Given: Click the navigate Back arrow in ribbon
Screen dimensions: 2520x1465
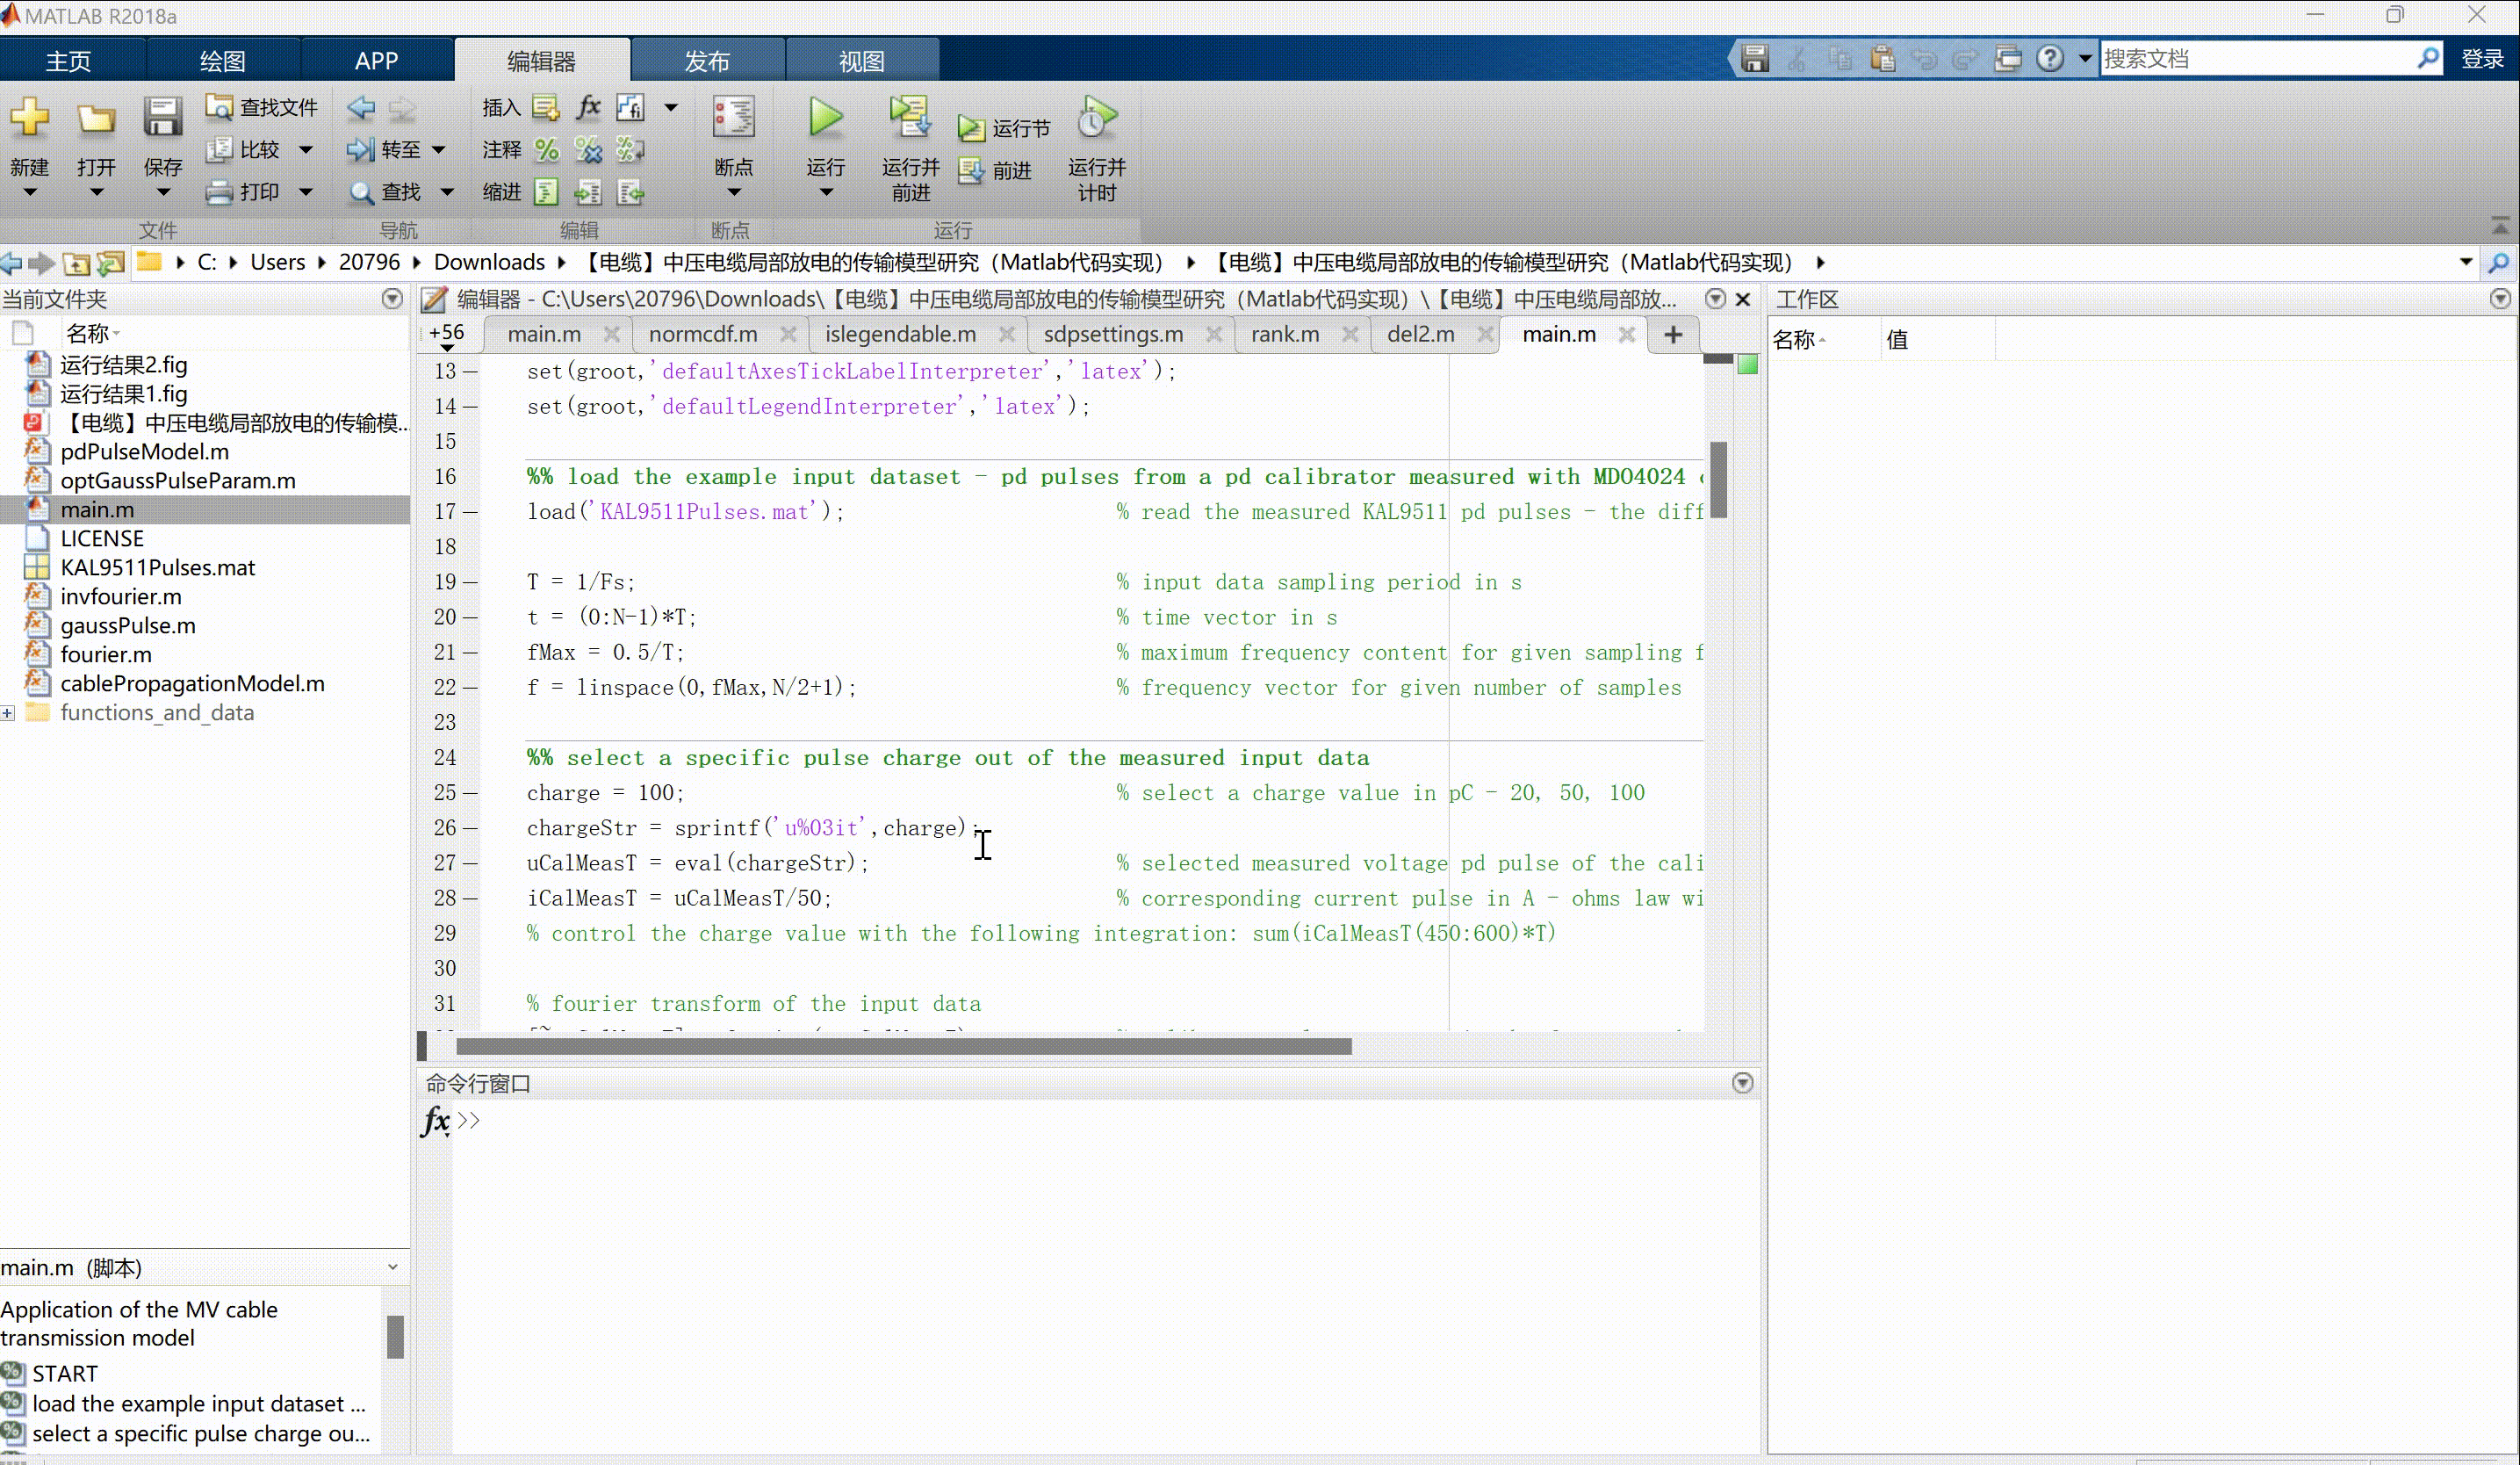Looking at the screenshot, I should click(x=361, y=107).
